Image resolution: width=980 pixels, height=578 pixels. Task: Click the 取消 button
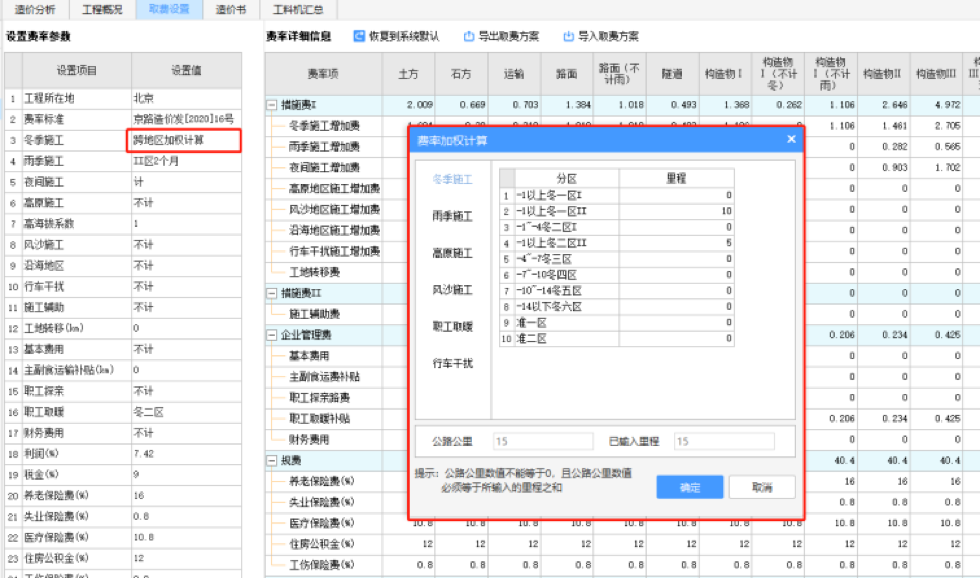pyautogui.click(x=762, y=487)
